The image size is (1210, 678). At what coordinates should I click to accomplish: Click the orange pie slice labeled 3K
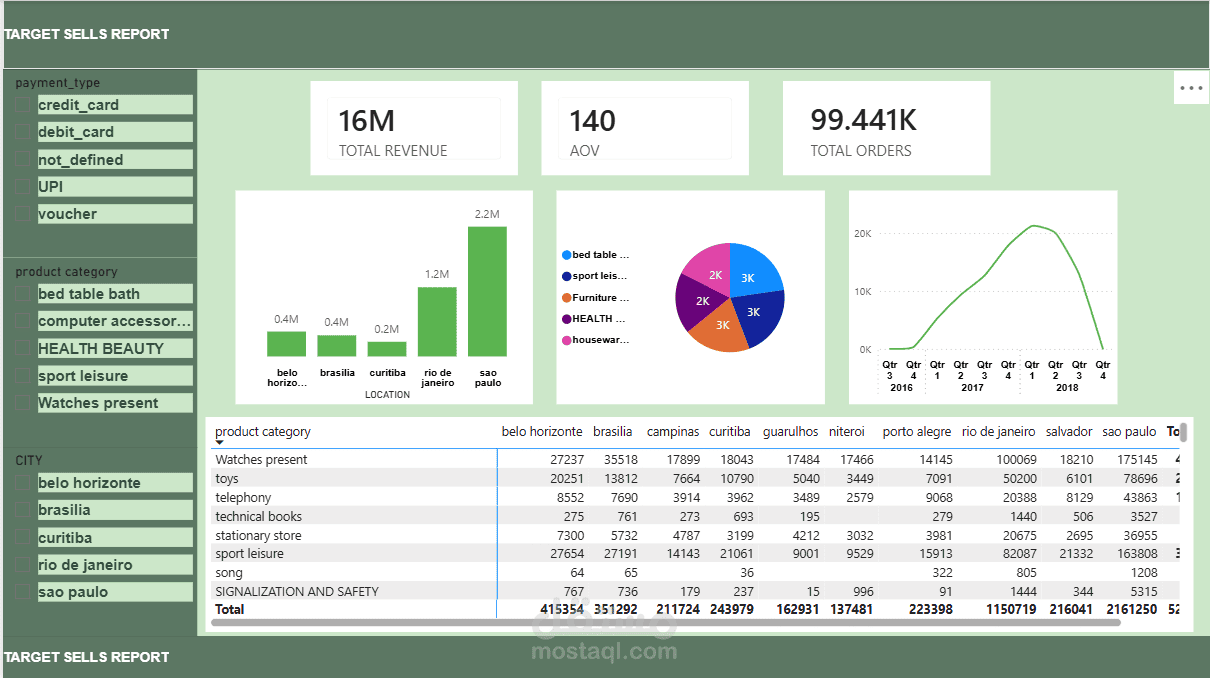tap(722, 329)
